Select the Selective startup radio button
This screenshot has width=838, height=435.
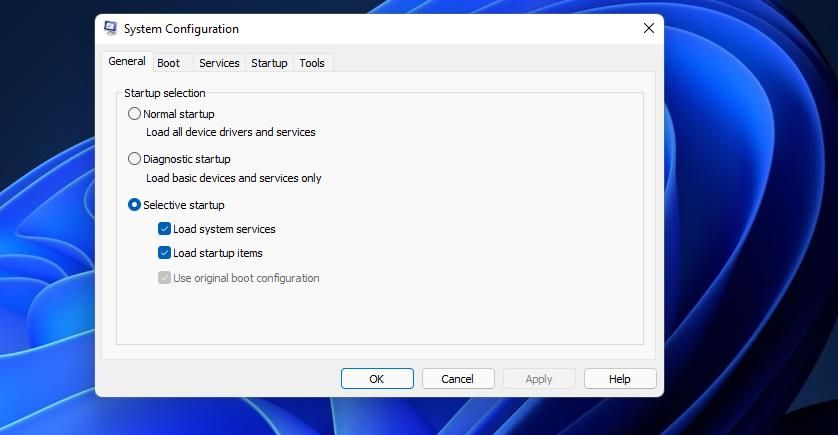134,205
